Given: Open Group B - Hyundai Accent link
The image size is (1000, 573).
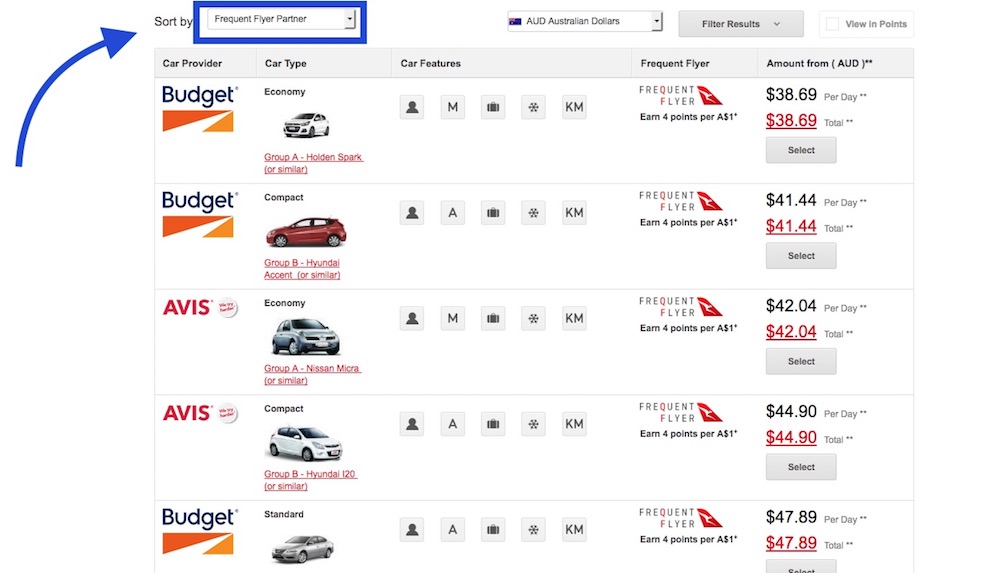Looking at the screenshot, I should pyautogui.click(x=302, y=269).
